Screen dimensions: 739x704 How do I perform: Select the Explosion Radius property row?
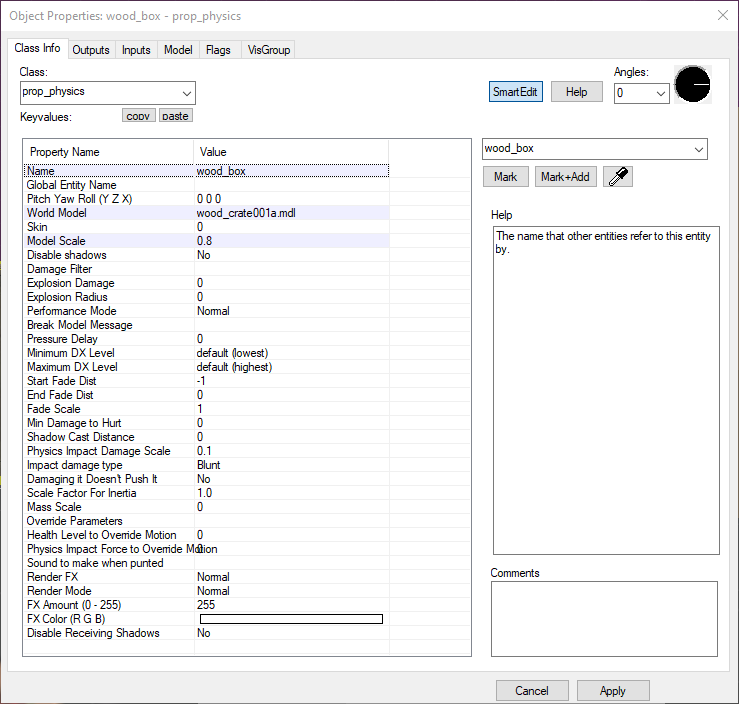click(206, 297)
